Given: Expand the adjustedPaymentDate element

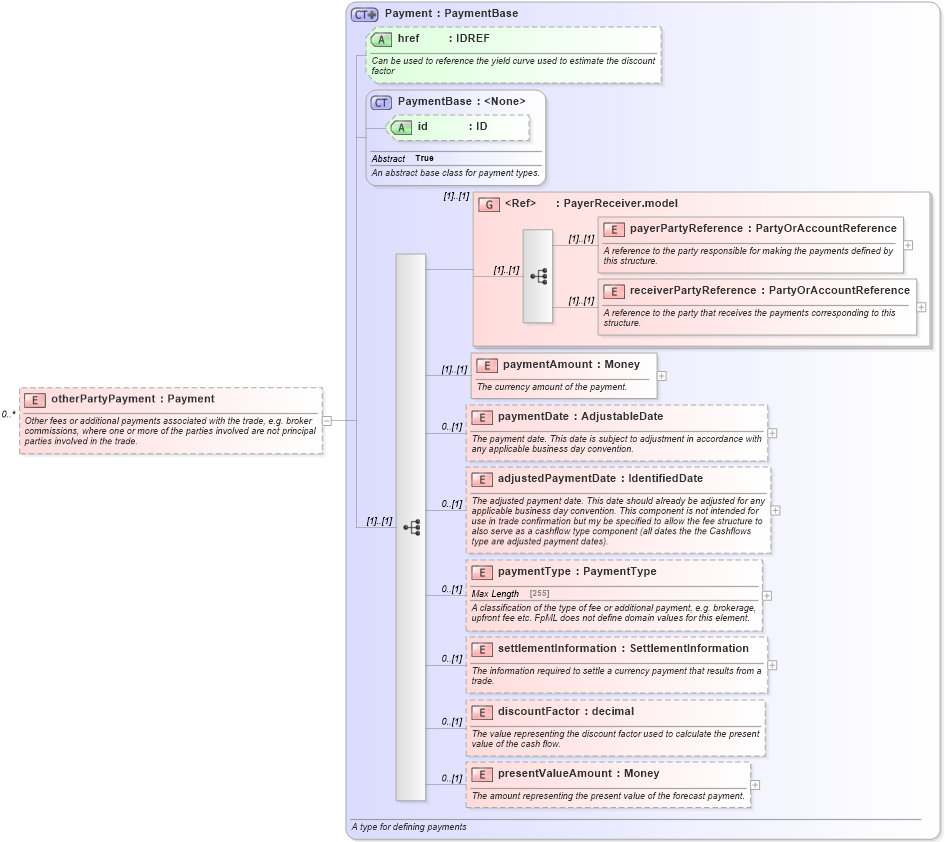Looking at the screenshot, I should pos(776,511).
